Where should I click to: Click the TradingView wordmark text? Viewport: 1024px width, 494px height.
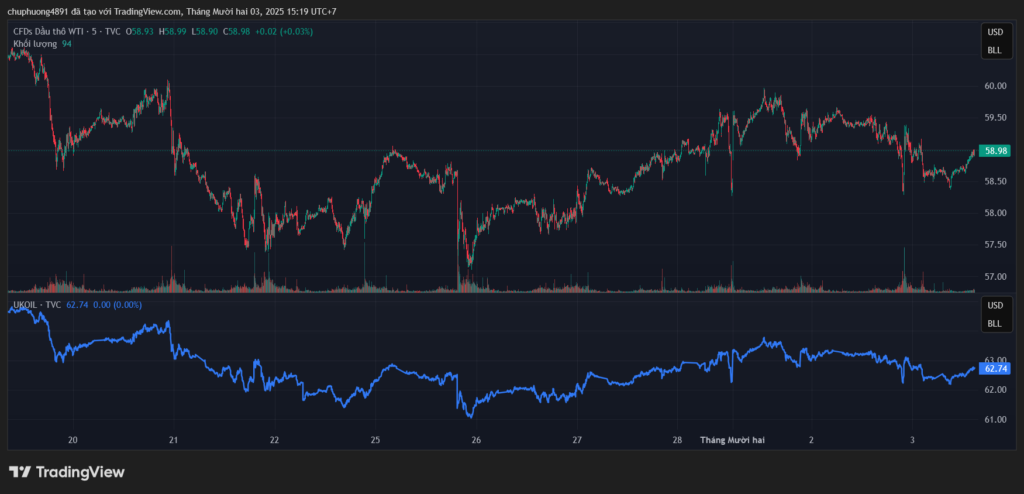tap(80, 472)
